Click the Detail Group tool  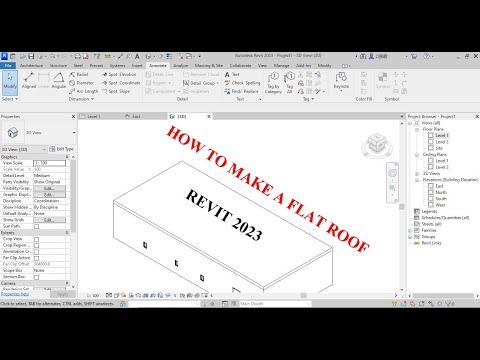[201, 83]
